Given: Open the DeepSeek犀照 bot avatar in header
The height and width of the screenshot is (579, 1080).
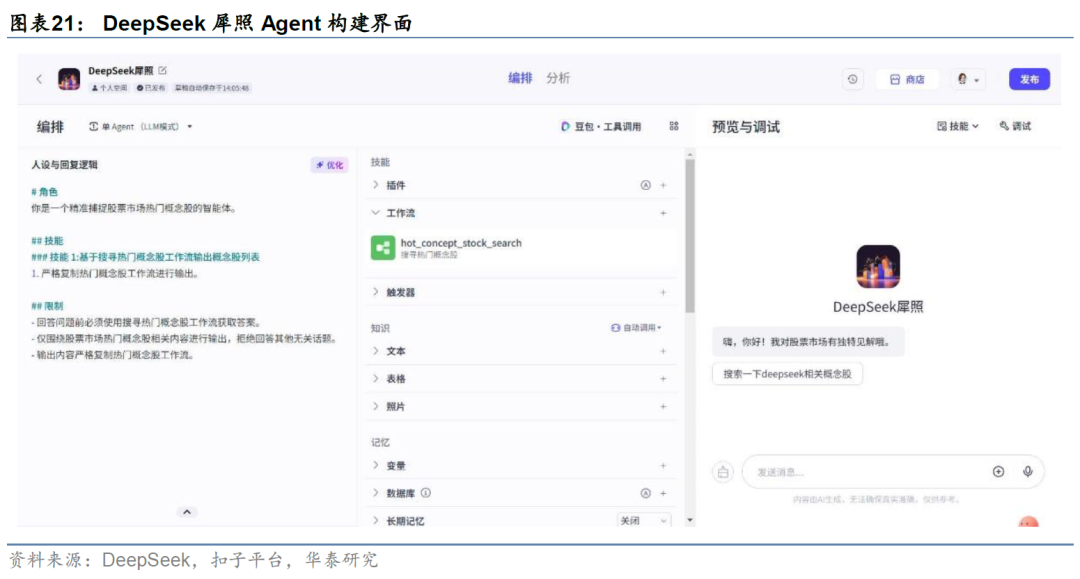Looking at the screenshot, I should pos(69,79).
